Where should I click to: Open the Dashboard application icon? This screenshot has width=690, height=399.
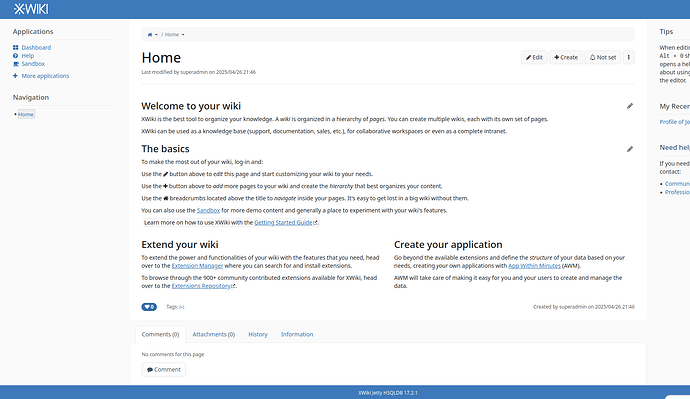(15, 48)
